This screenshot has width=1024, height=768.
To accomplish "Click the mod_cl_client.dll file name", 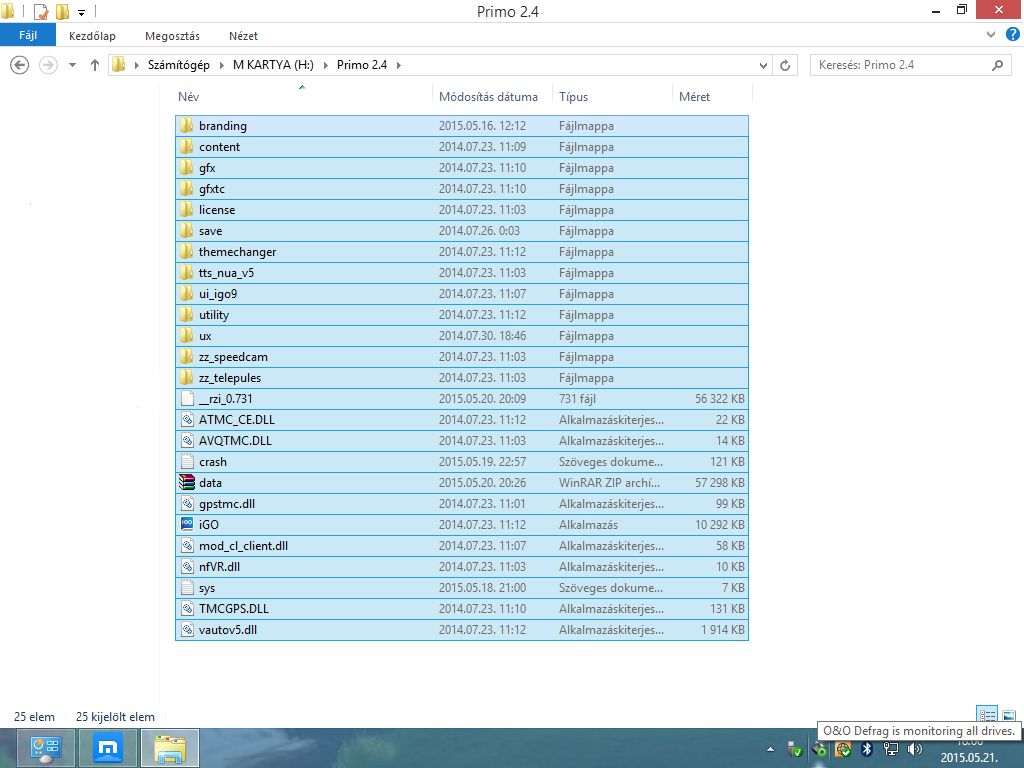I will tap(243, 545).
